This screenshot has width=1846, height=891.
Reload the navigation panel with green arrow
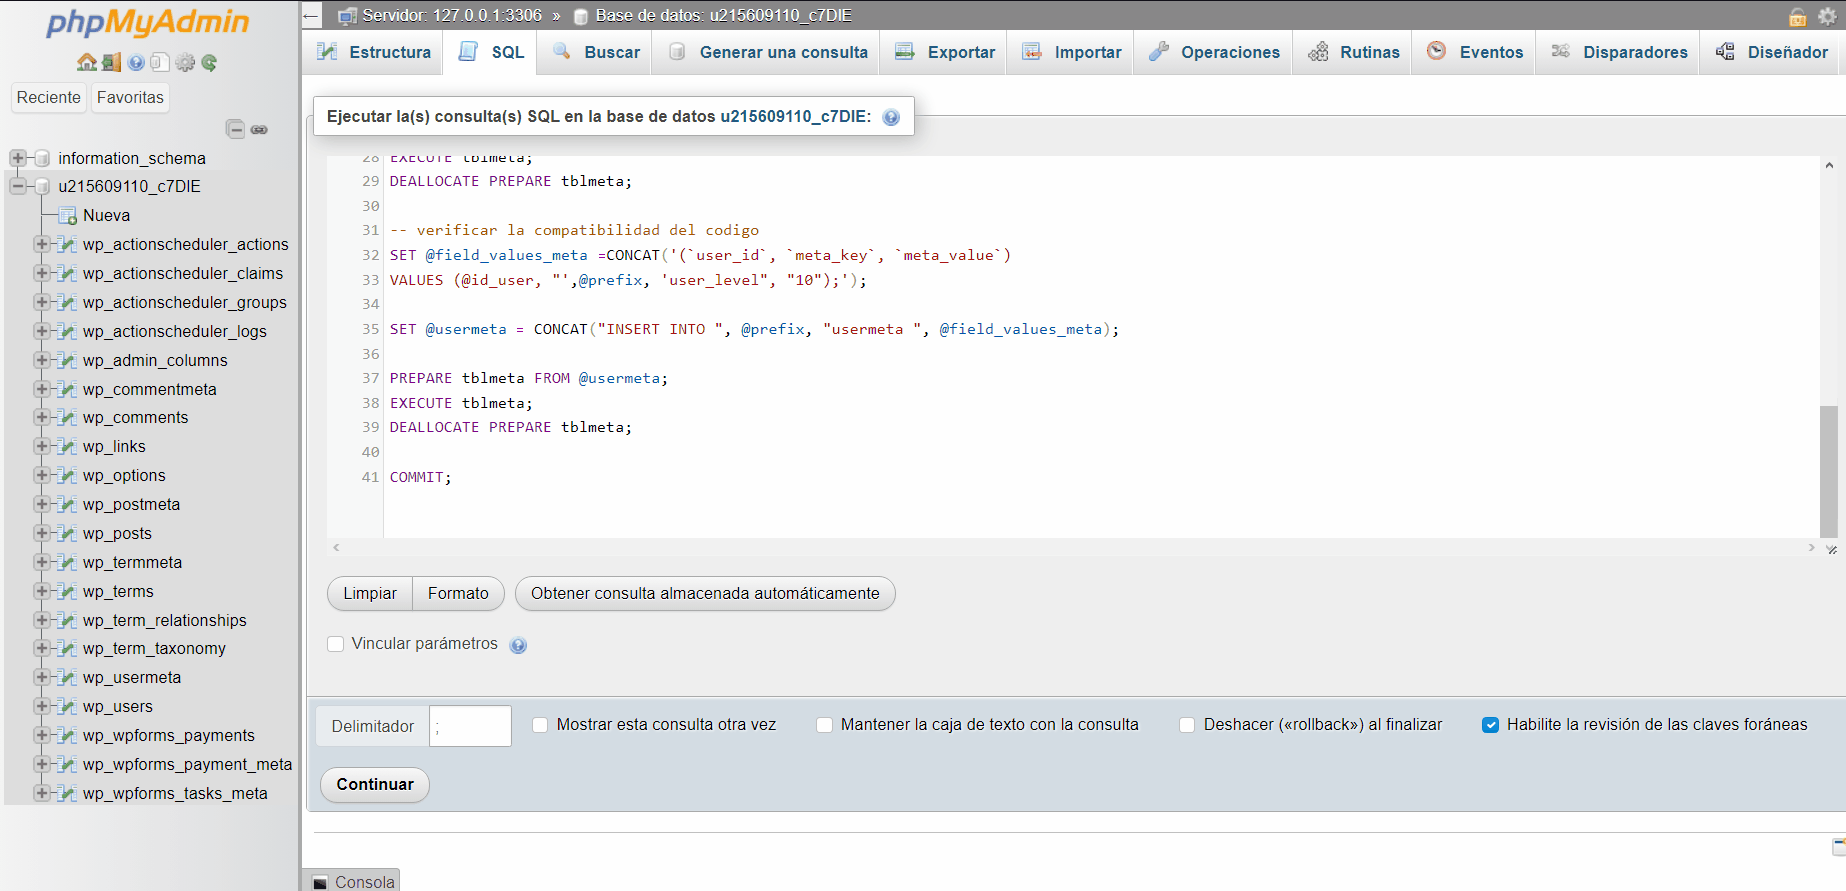209,62
